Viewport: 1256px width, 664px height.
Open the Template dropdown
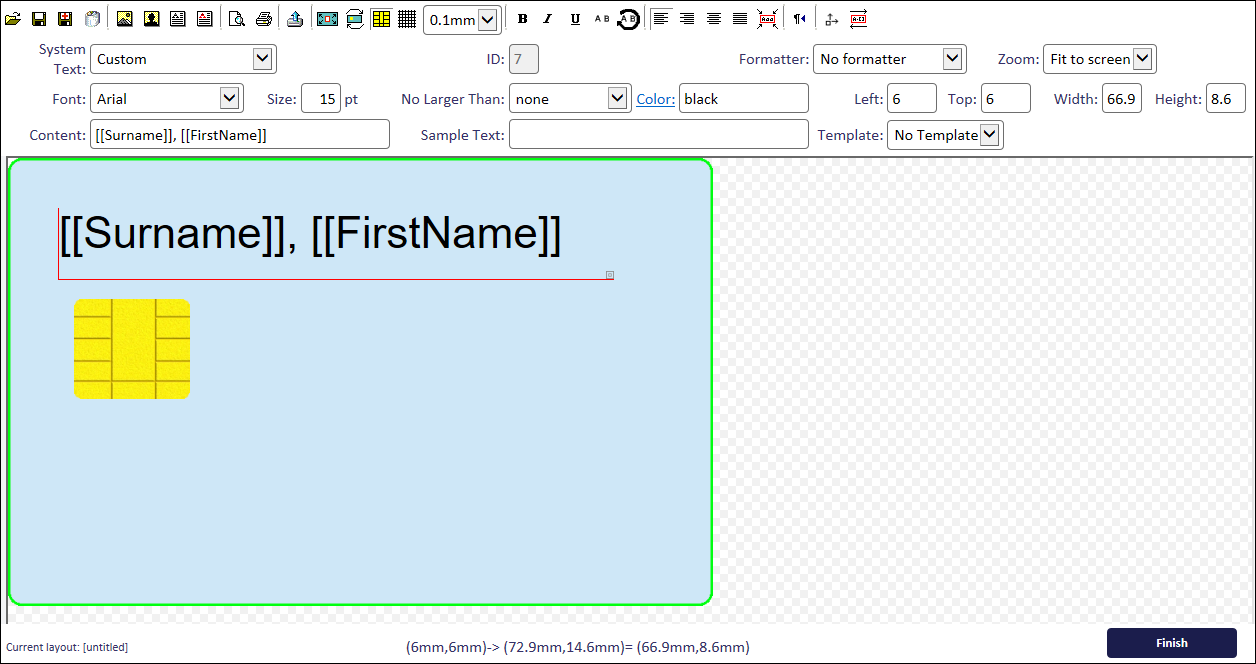tap(945, 135)
